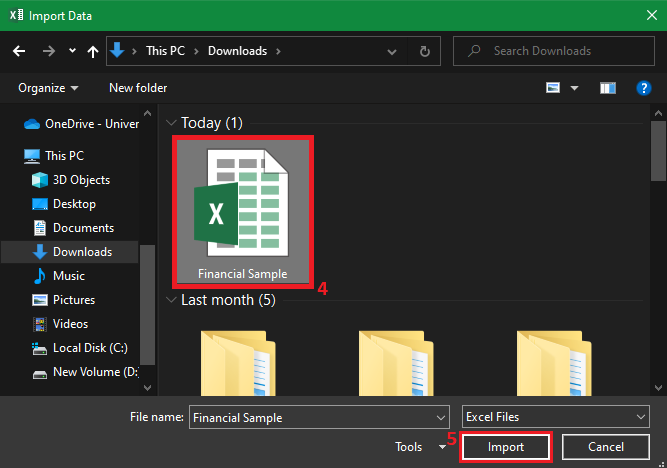Refresh the Downloads folder view

coord(425,51)
